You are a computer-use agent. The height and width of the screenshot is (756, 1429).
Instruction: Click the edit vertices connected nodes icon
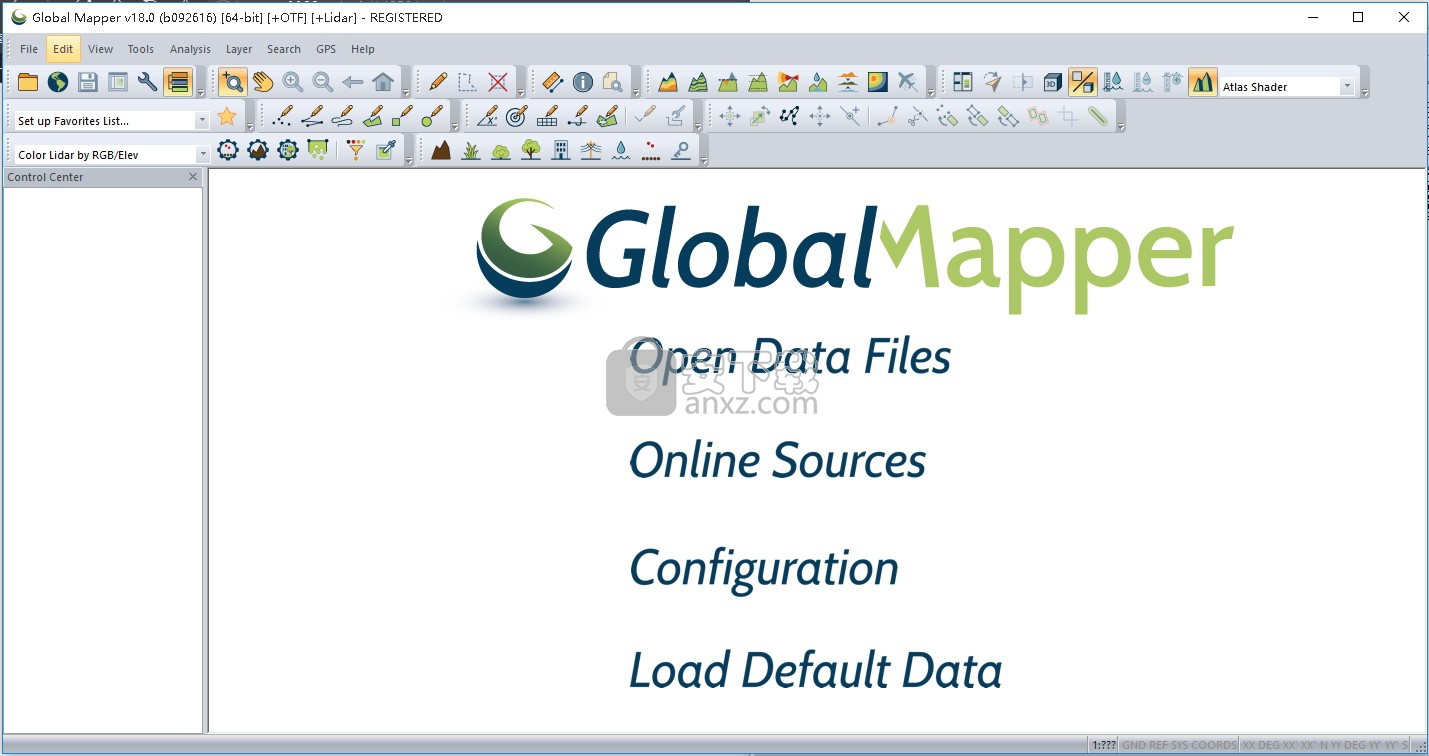click(789, 117)
